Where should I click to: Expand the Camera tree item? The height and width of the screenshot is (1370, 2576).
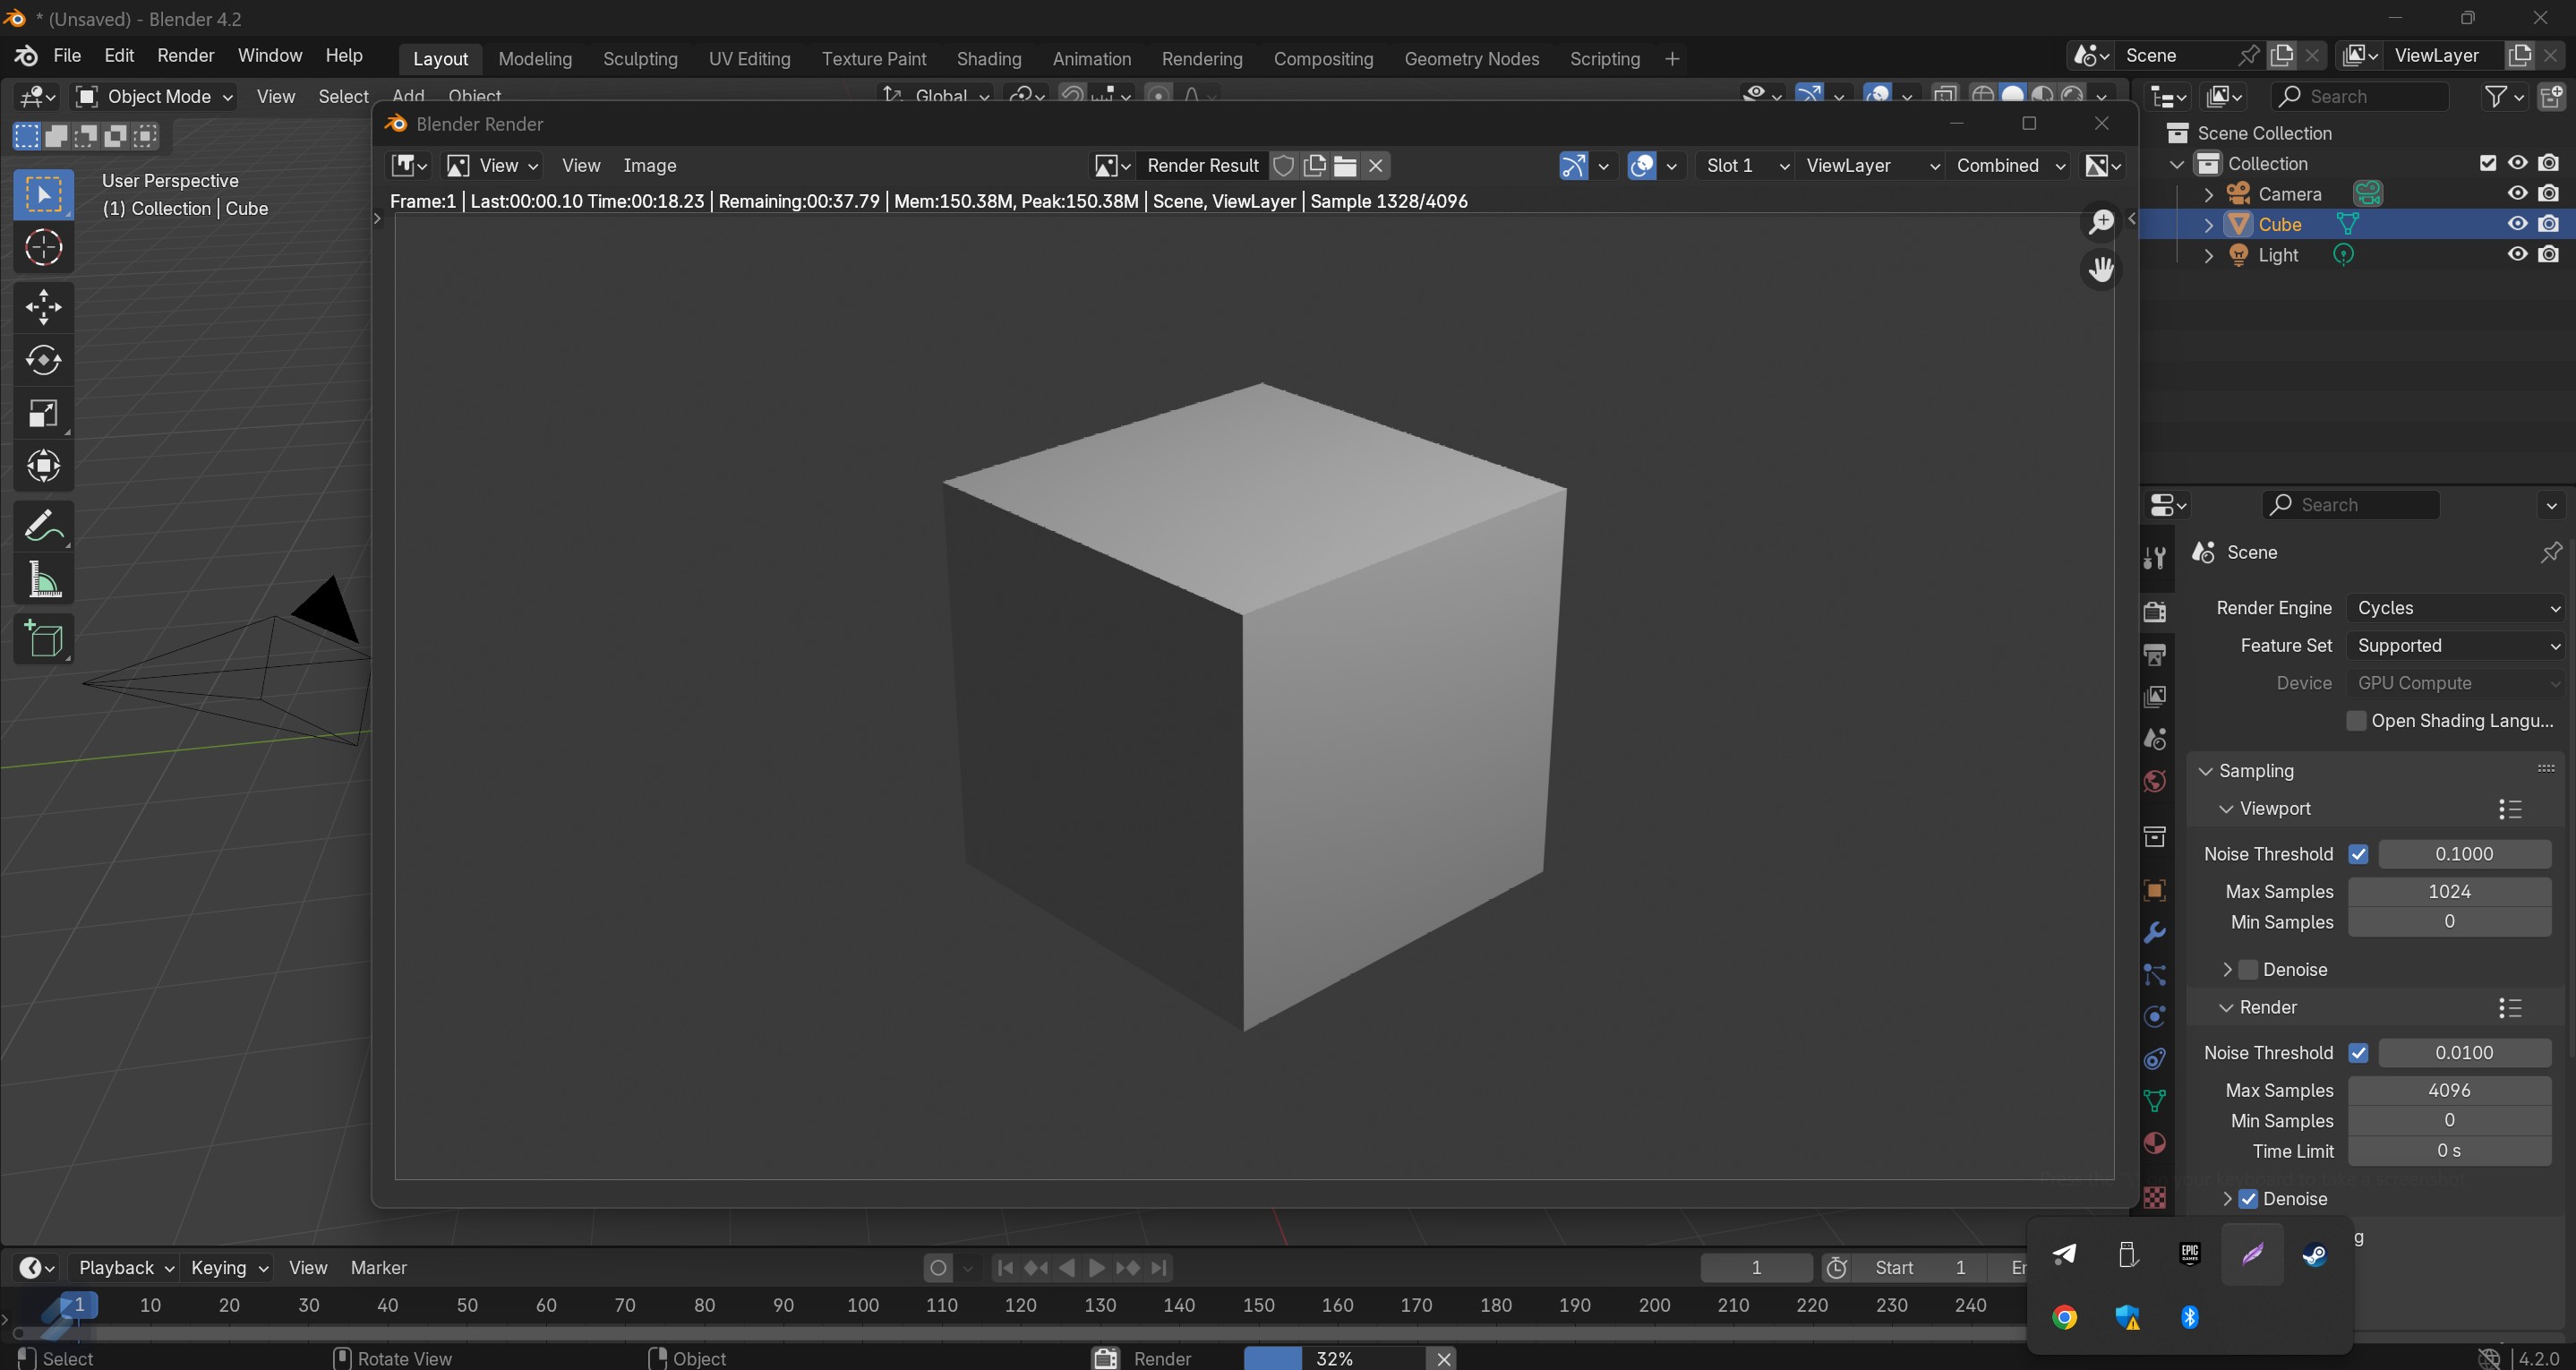pyautogui.click(x=2209, y=194)
